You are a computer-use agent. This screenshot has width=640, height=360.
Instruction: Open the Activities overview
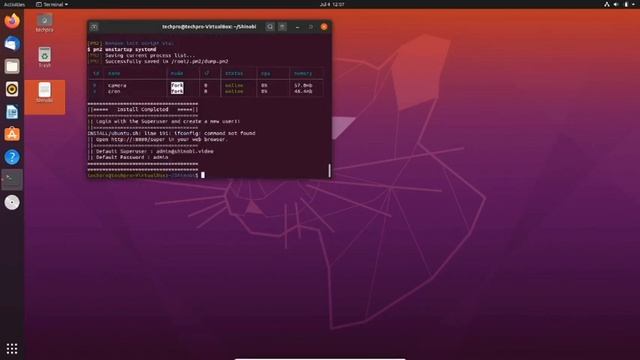point(14,4)
